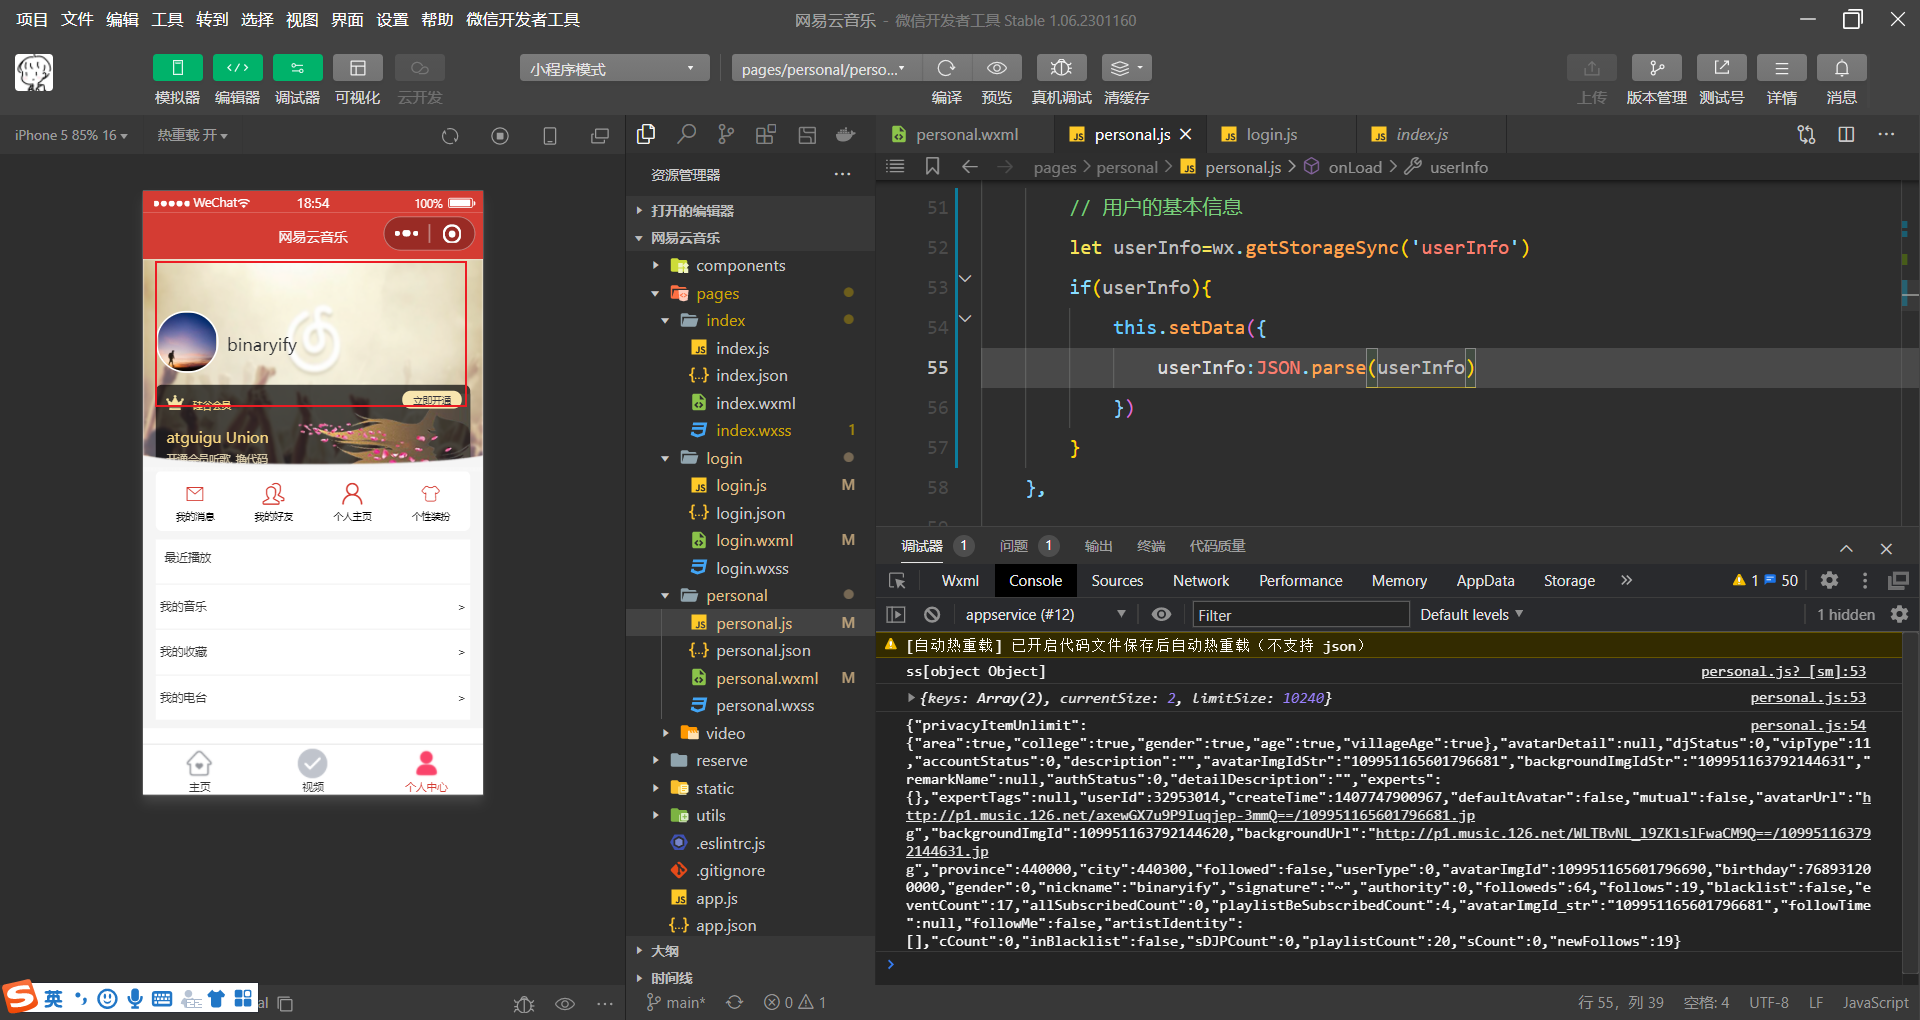Screen dimensions: 1920x1020
Task: Click the real device debug icon
Action: pyautogui.click(x=1061, y=67)
